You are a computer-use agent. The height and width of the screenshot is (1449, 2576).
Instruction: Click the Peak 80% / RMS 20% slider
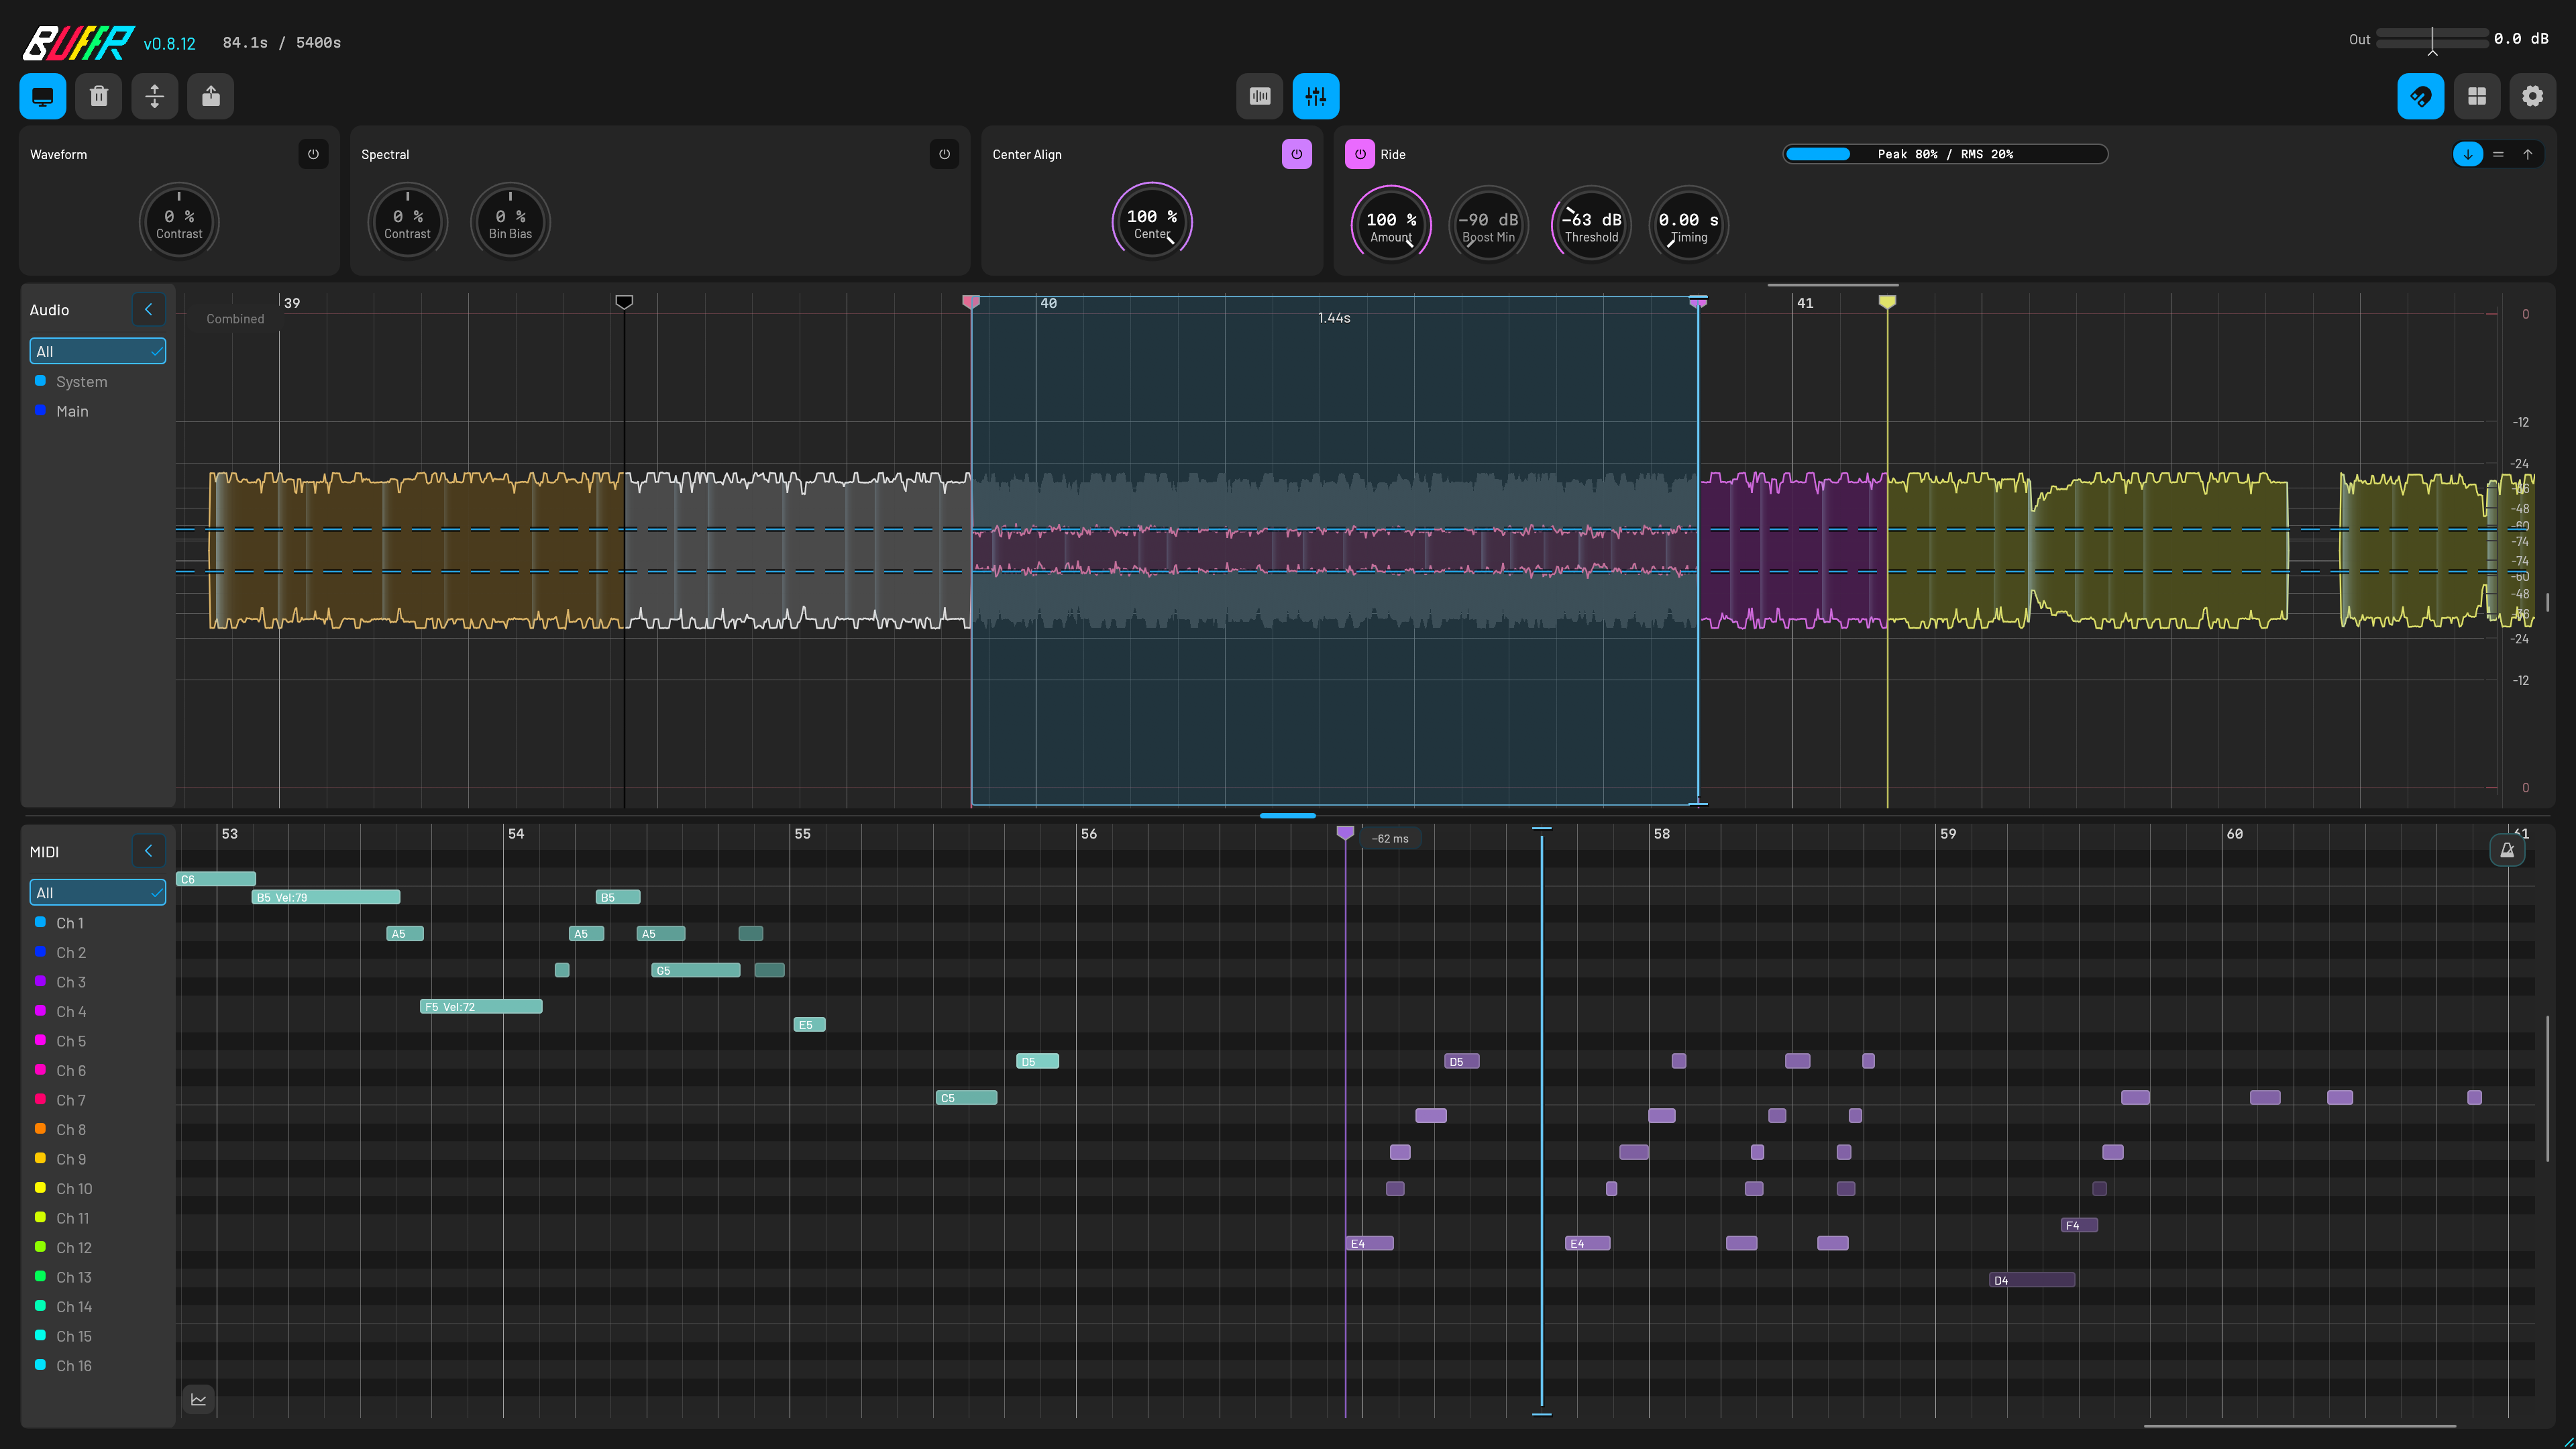tap(1945, 154)
